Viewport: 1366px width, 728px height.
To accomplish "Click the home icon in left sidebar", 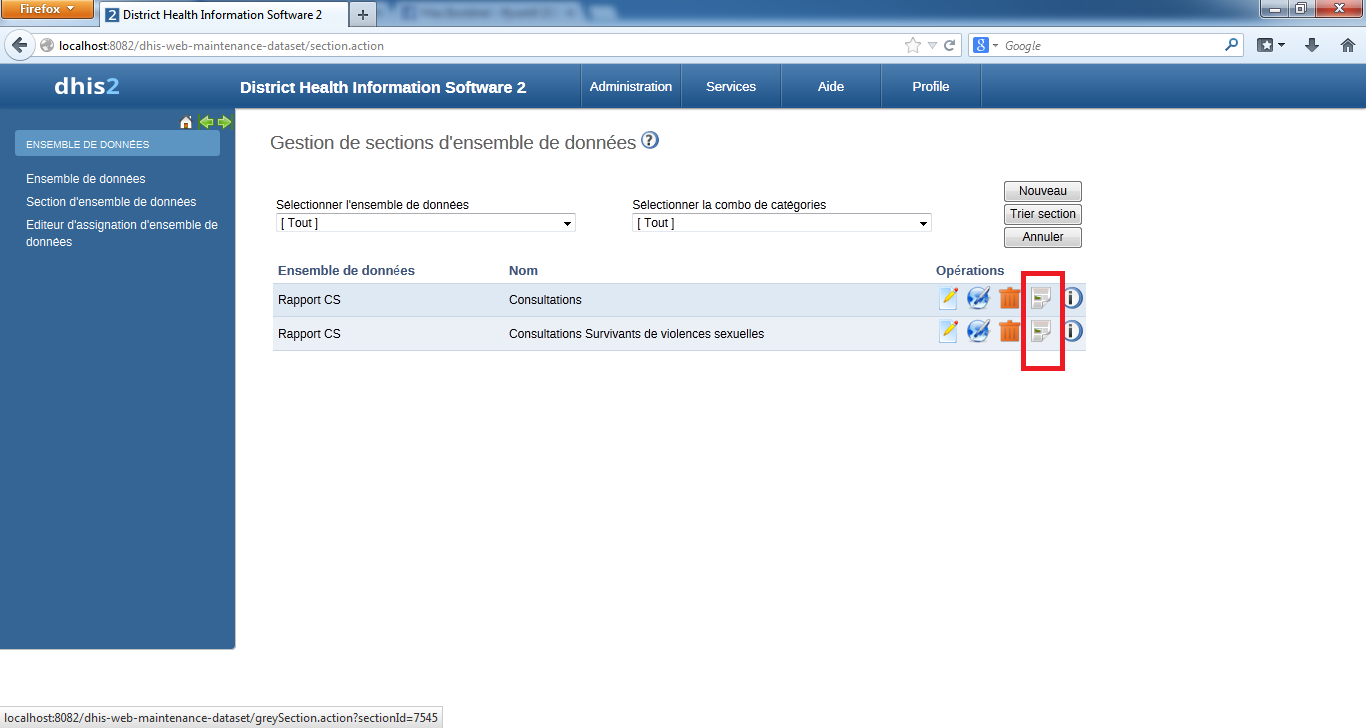I will click(x=186, y=122).
